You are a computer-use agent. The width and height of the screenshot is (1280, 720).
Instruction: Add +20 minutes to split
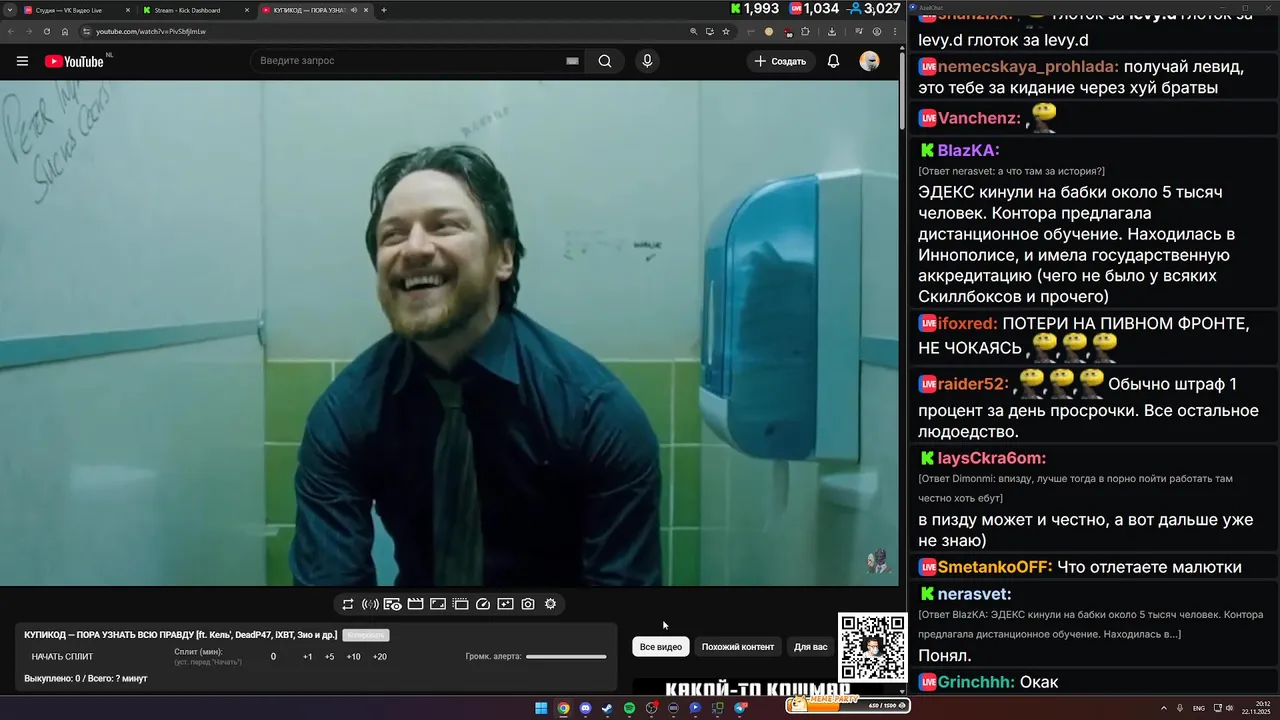(x=380, y=657)
